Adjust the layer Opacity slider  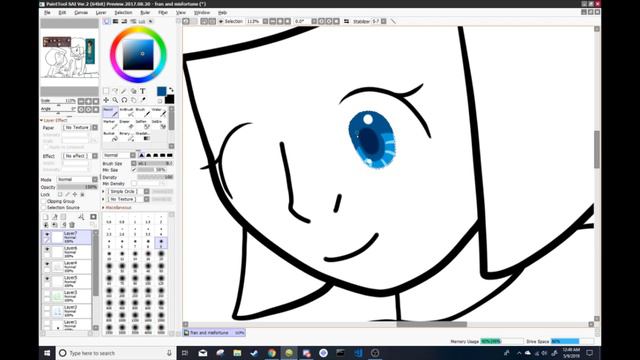78,187
